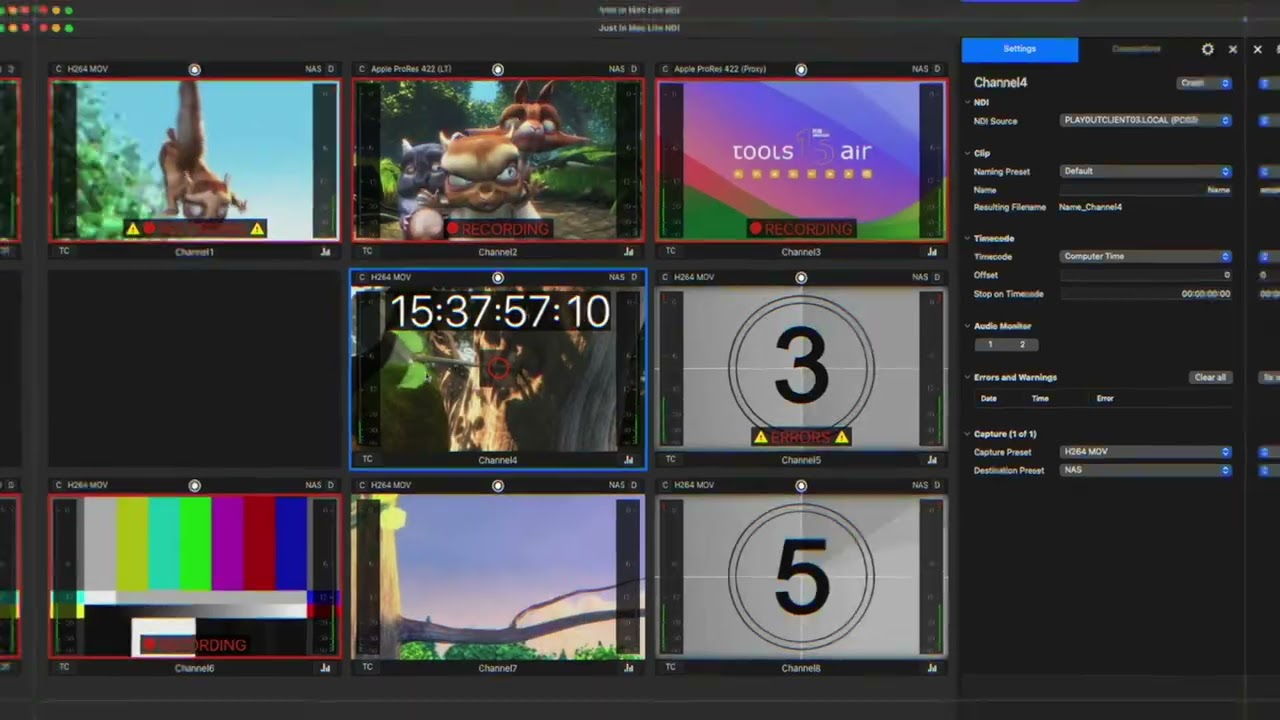Collapse the Audio Monitor section
Screen dimensions: 1280x720
(x=967, y=326)
